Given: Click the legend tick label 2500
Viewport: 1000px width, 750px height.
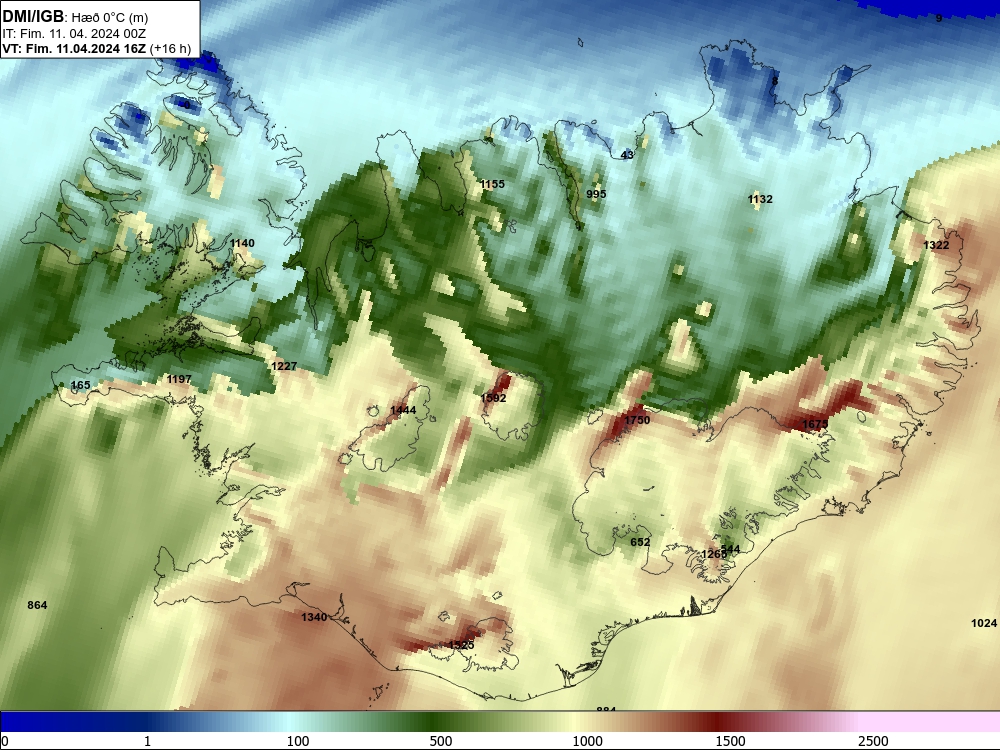Looking at the screenshot, I should [x=873, y=741].
